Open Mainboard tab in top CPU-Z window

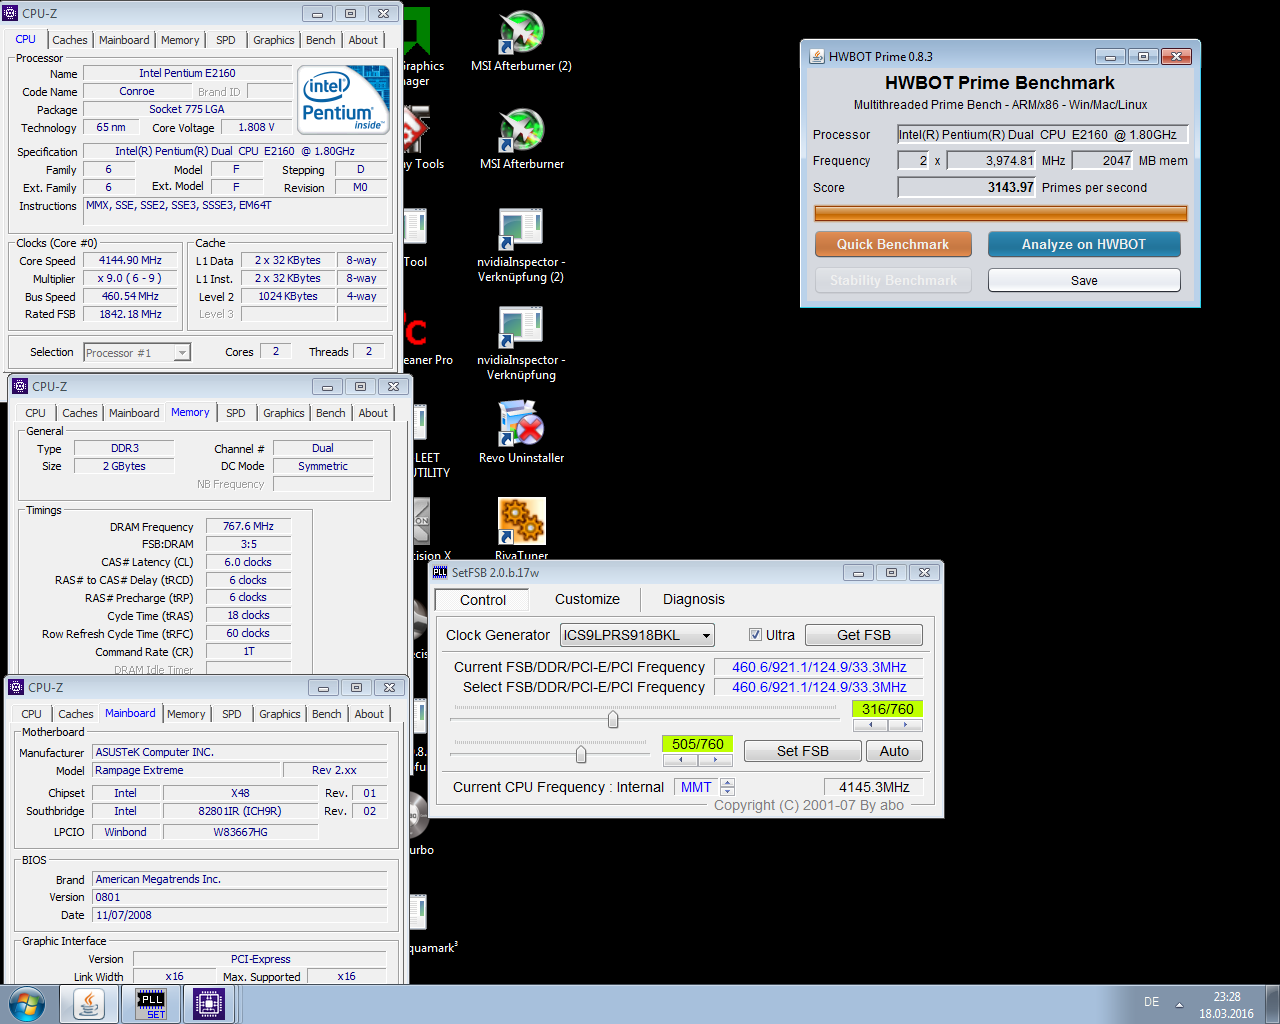(124, 40)
